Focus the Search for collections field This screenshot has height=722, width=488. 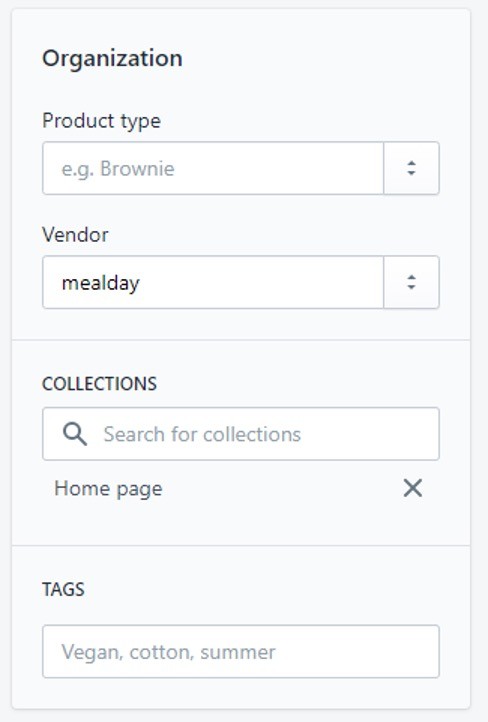click(x=241, y=434)
